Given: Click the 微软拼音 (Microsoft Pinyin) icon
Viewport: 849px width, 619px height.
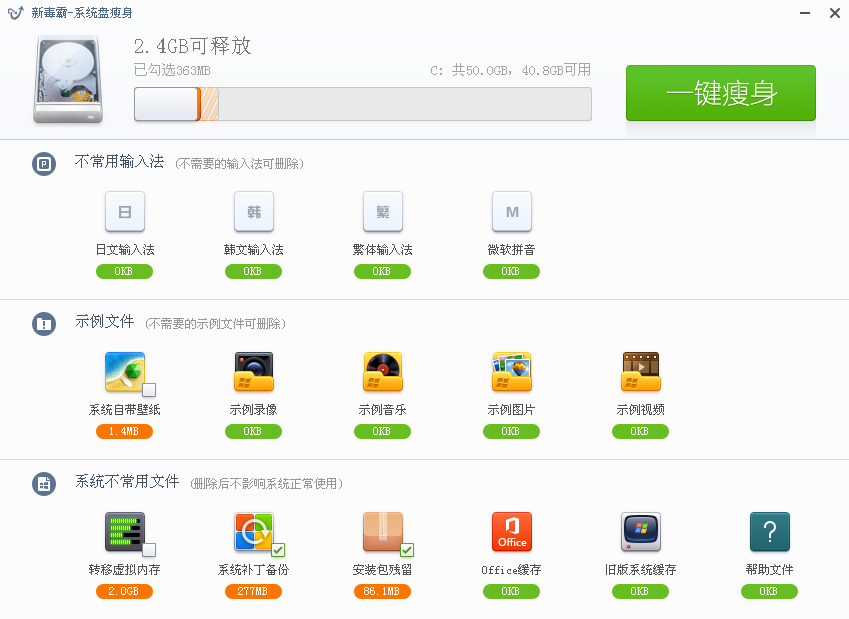Looking at the screenshot, I should [x=511, y=211].
